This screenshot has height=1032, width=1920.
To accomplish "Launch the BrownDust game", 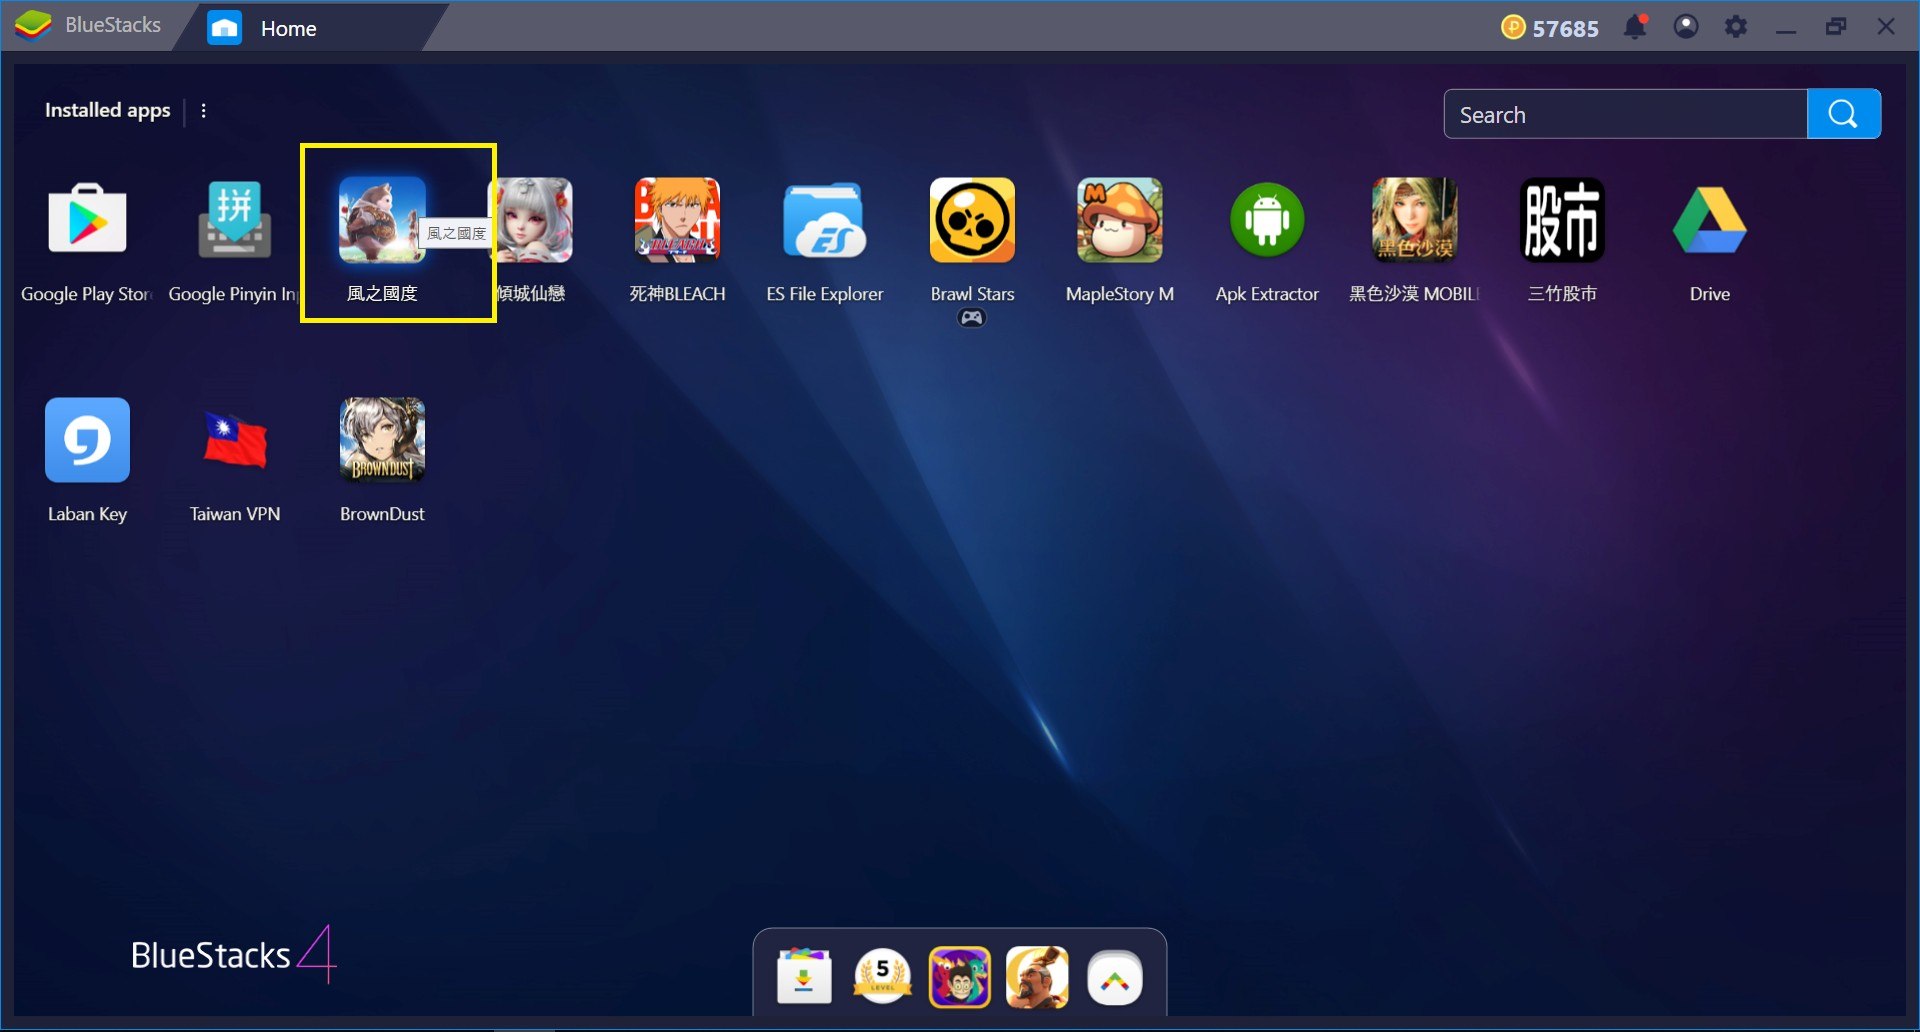I will [382, 439].
